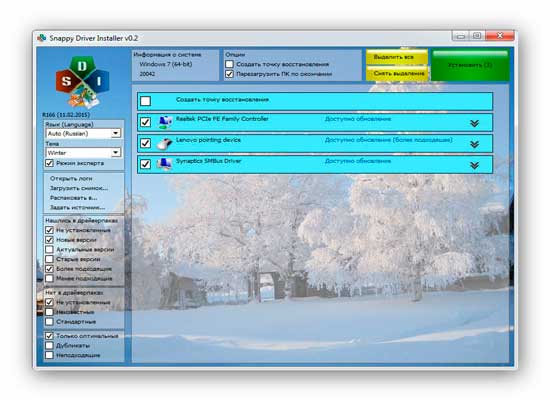Uncheck Перезагрузить ПК по окончании option

click(x=229, y=74)
